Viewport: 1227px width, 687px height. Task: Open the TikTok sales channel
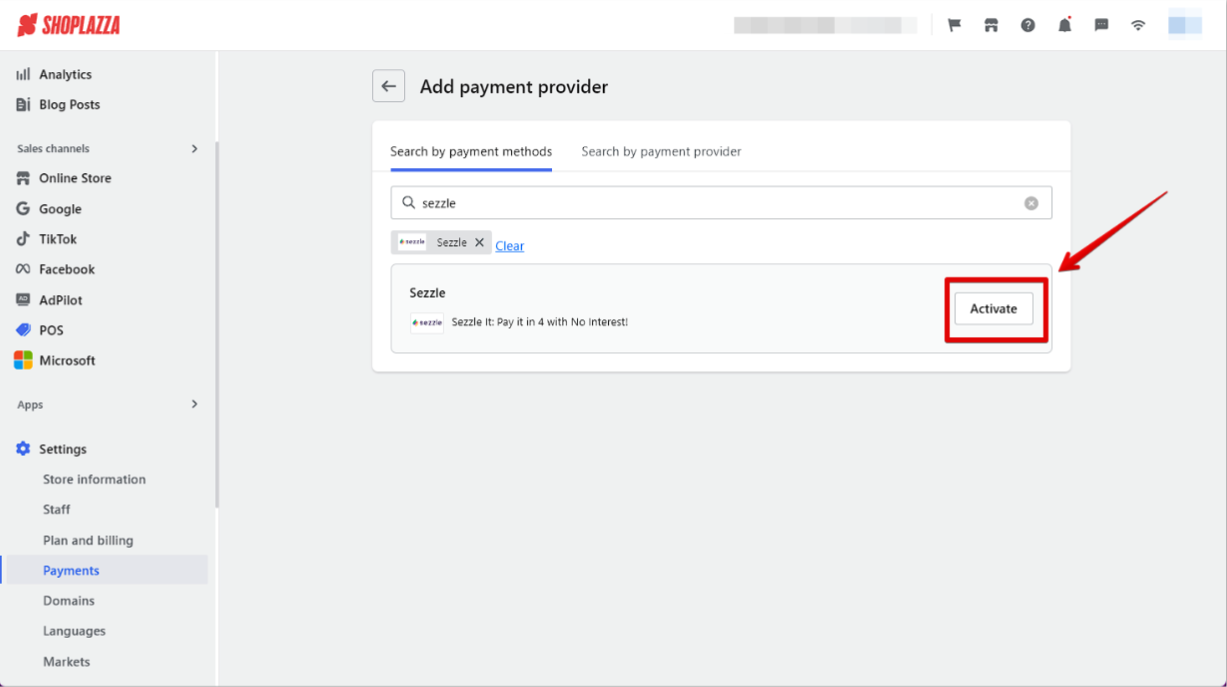tap(58, 239)
